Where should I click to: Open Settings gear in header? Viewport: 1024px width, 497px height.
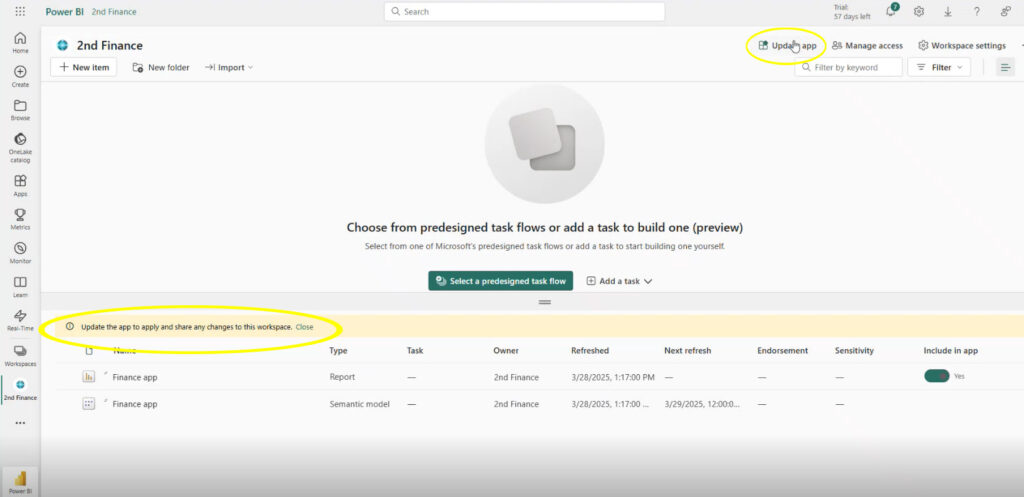919,12
